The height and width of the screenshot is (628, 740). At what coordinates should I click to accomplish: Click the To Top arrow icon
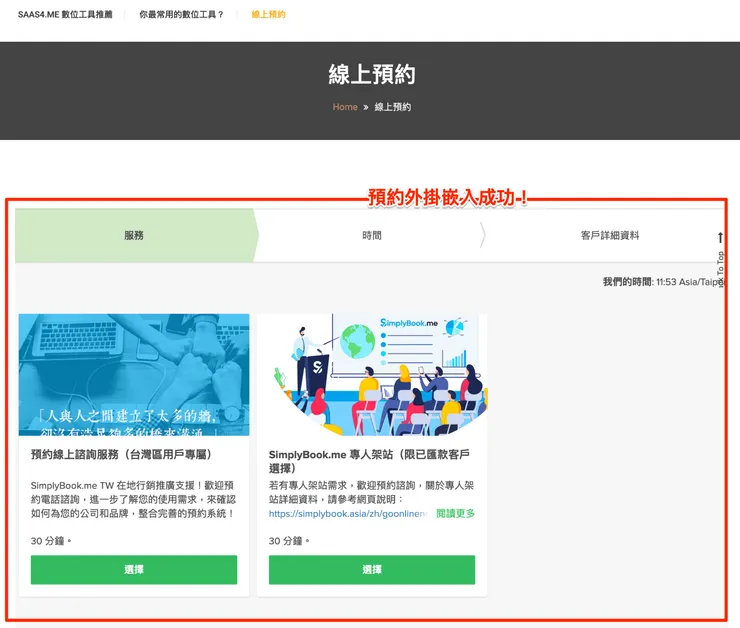(x=720, y=238)
